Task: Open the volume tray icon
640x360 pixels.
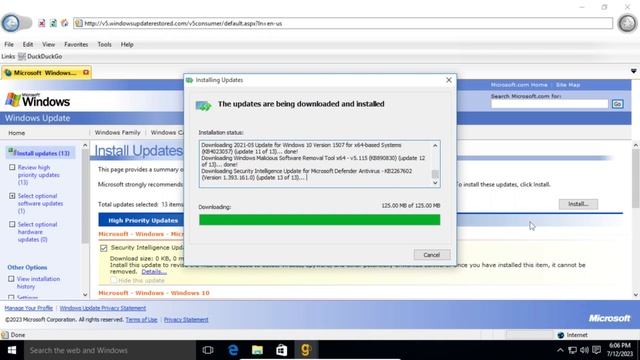Action: click(584, 350)
